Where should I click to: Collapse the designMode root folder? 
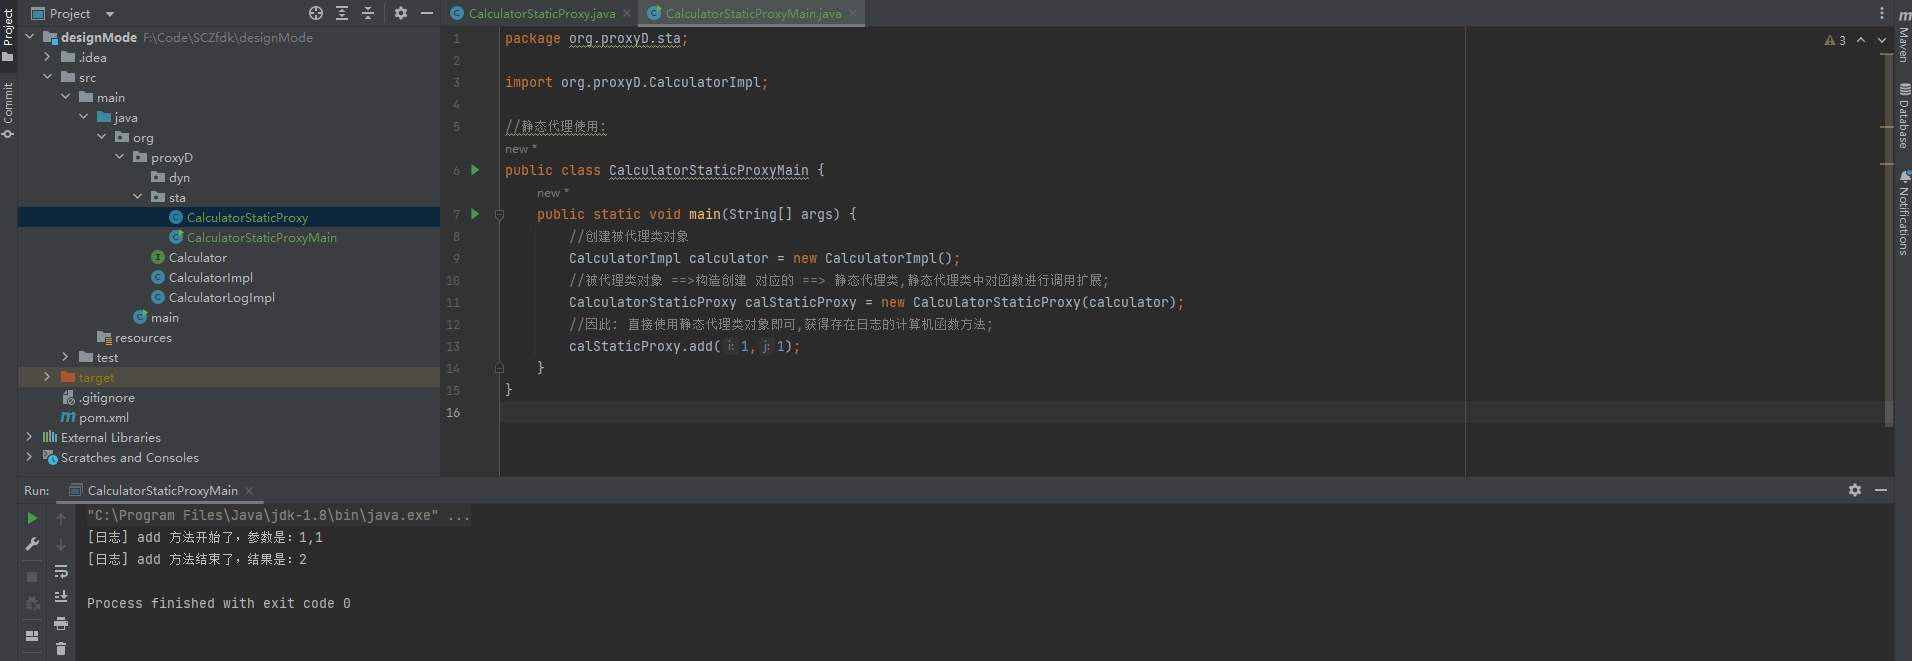29,37
